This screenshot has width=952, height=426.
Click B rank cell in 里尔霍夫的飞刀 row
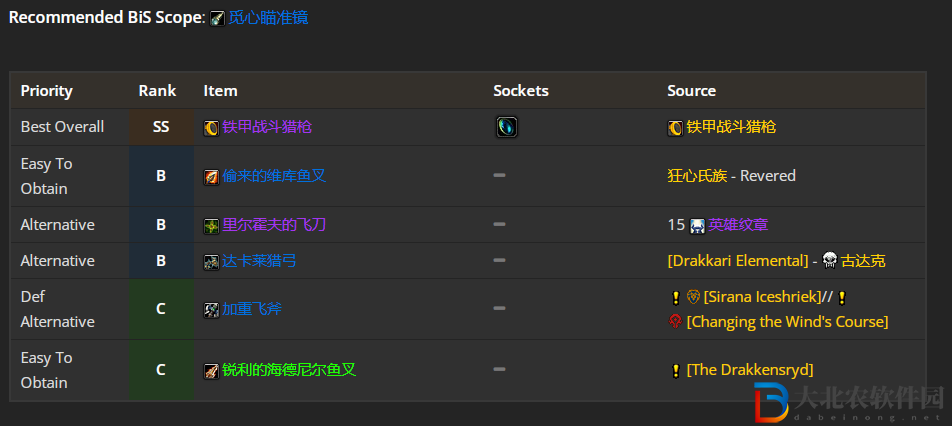point(162,225)
